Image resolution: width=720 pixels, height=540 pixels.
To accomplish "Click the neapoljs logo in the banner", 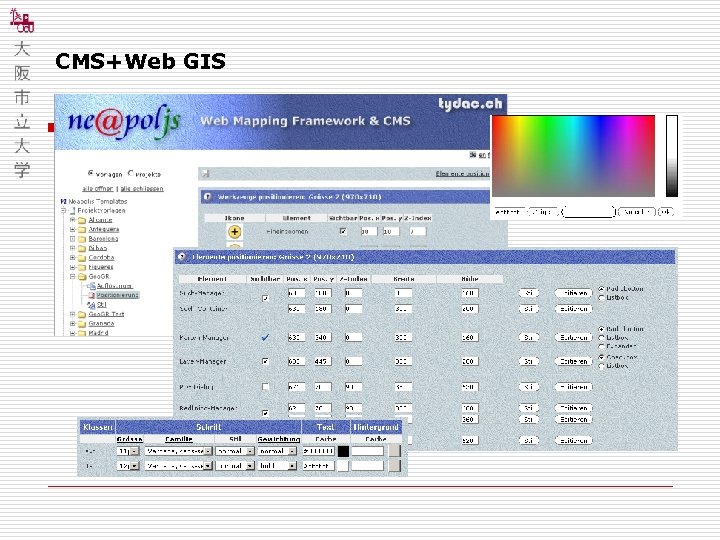I will click(124, 123).
